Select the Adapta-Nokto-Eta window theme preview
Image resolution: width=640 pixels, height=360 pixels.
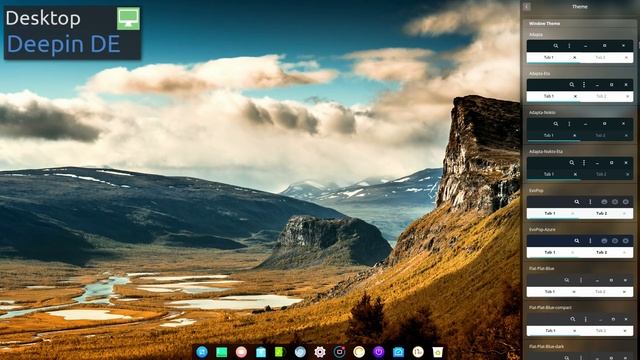(580, 168)
